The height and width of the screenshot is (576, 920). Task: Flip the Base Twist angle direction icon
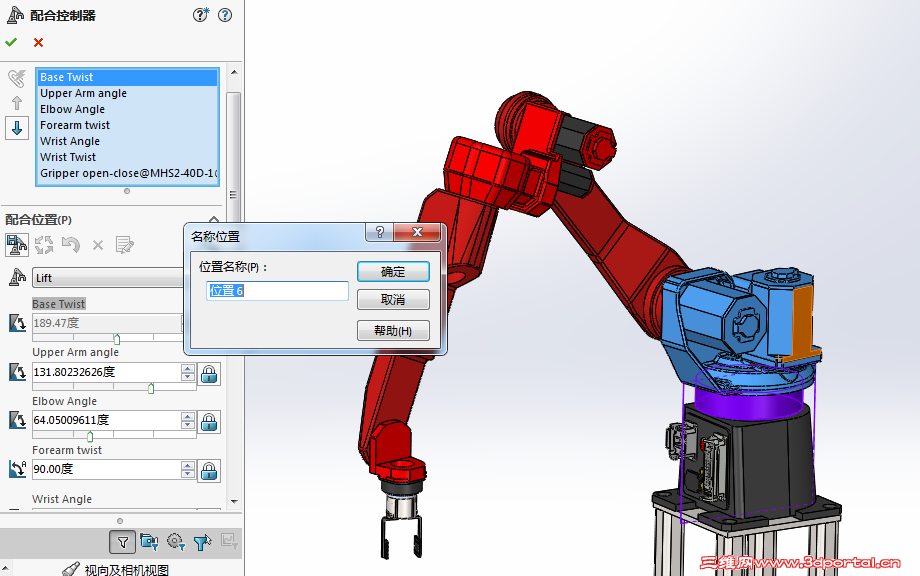[x=18, y=323]
